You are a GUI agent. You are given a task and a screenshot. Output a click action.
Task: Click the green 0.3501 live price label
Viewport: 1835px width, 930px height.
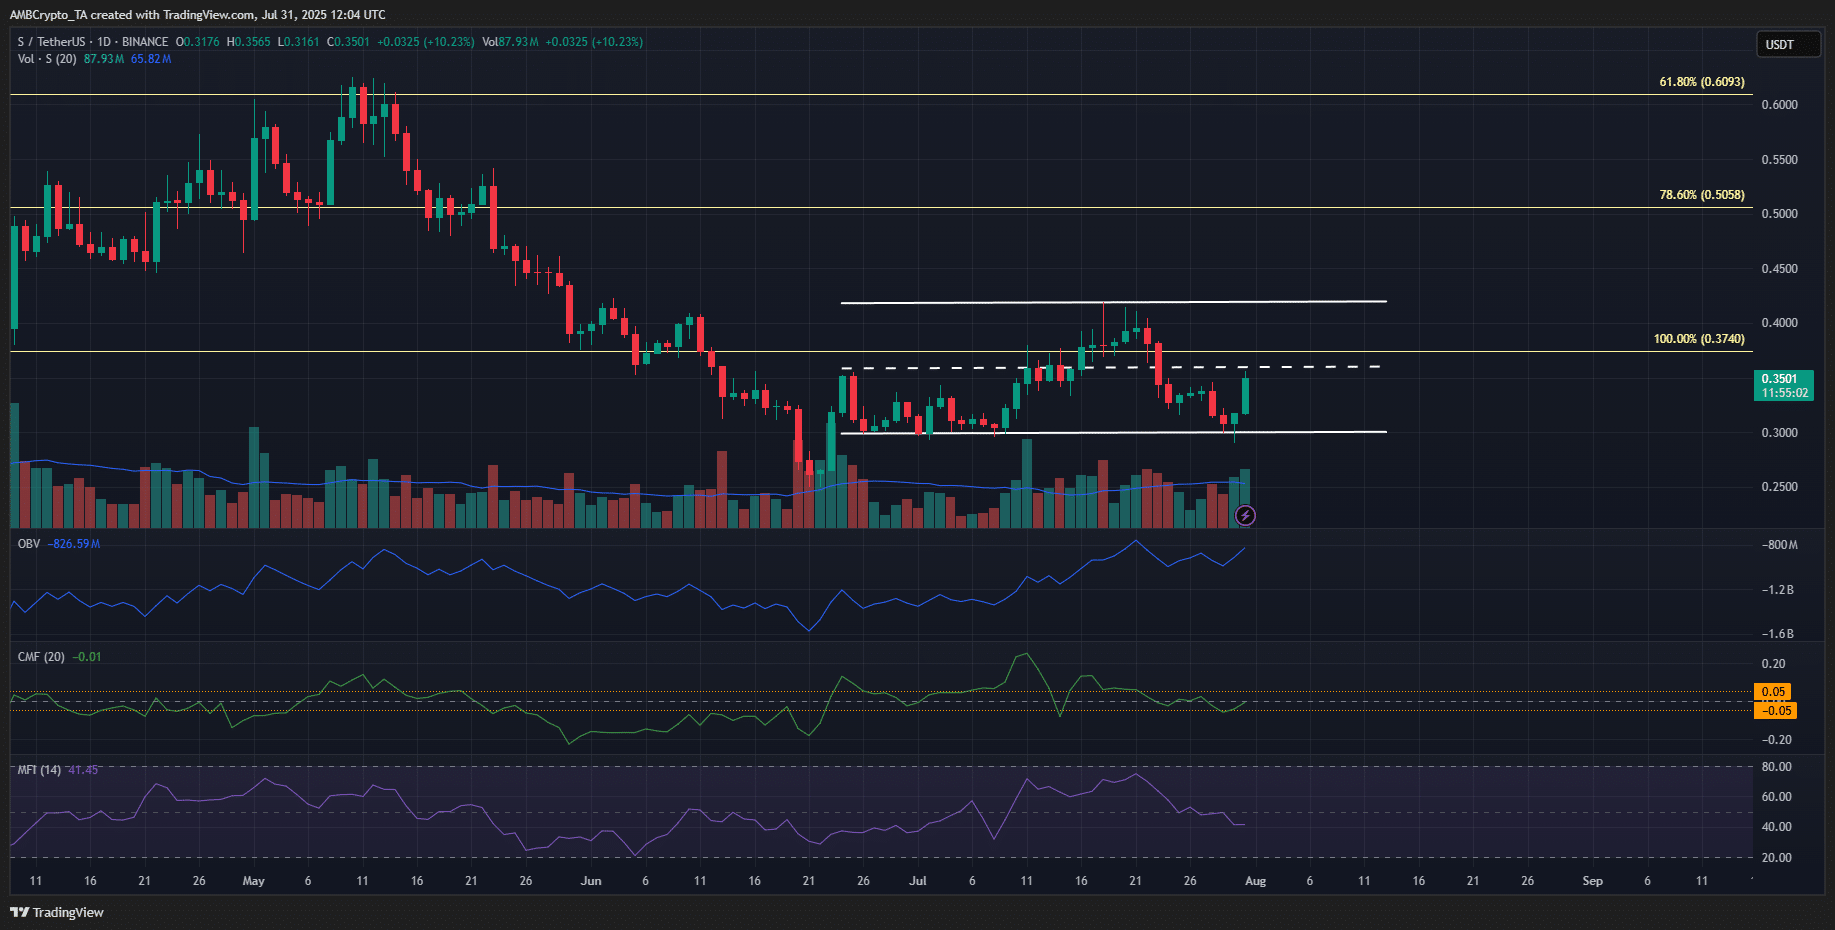point(1784,380)
